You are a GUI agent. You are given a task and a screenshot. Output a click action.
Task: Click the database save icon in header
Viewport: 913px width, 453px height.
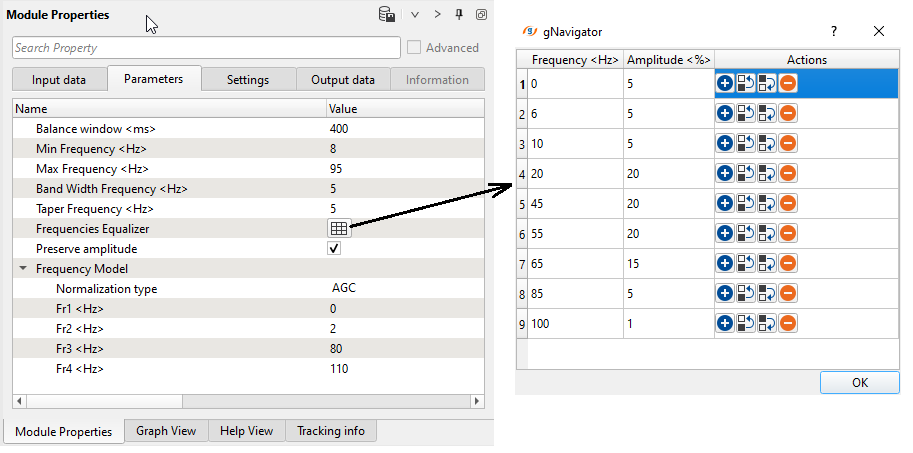[x=386, y=14]
